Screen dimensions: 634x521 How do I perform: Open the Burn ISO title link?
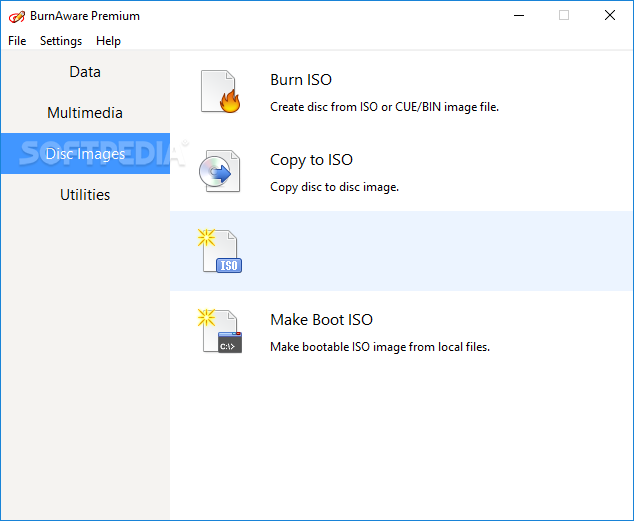click(301, 80)
